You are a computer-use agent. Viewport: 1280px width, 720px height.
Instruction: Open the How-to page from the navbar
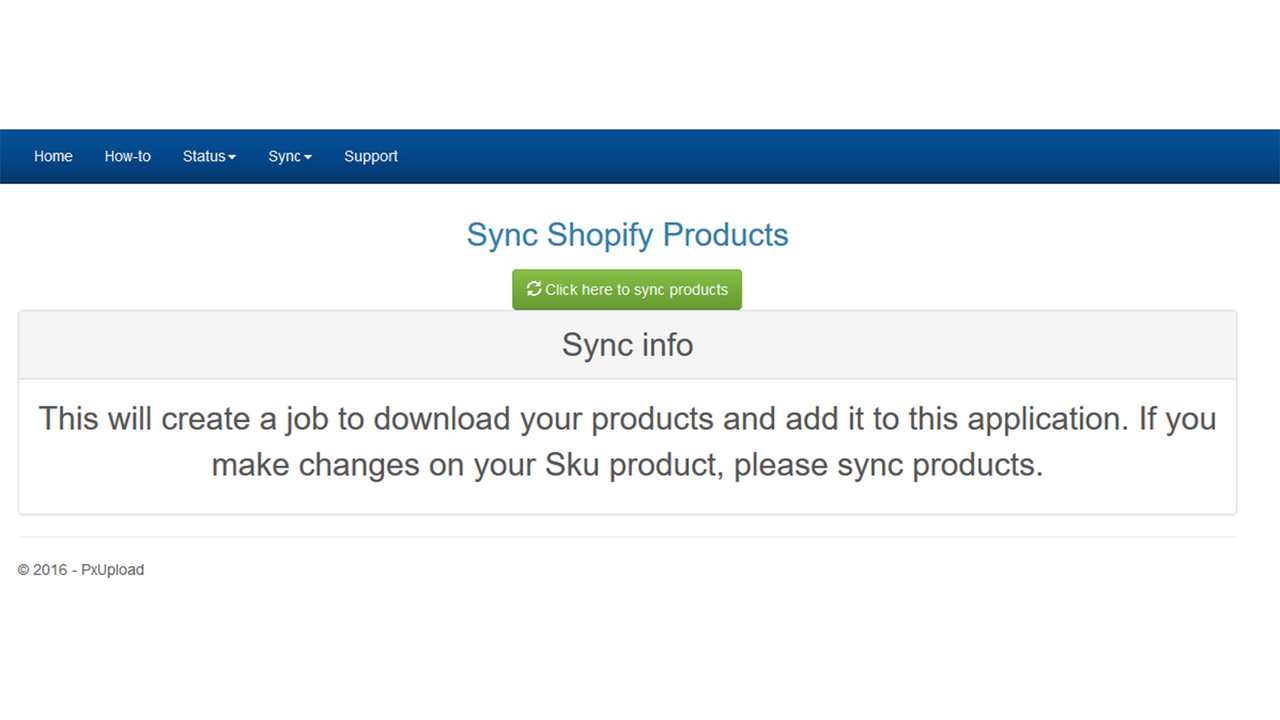coord(127,156)
